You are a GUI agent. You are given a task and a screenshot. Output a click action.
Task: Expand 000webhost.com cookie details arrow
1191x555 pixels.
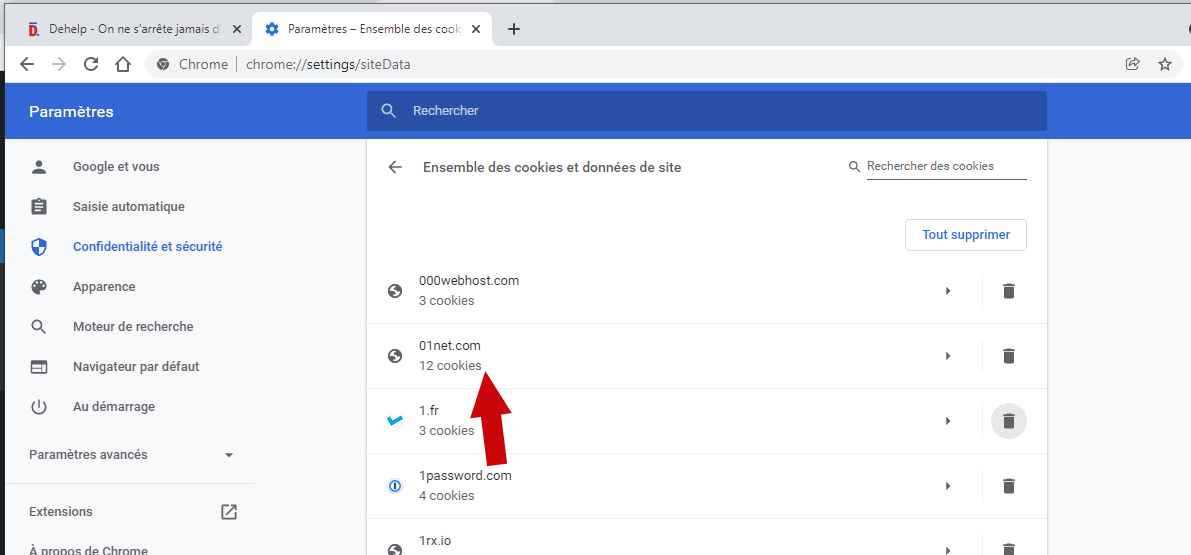948,291
